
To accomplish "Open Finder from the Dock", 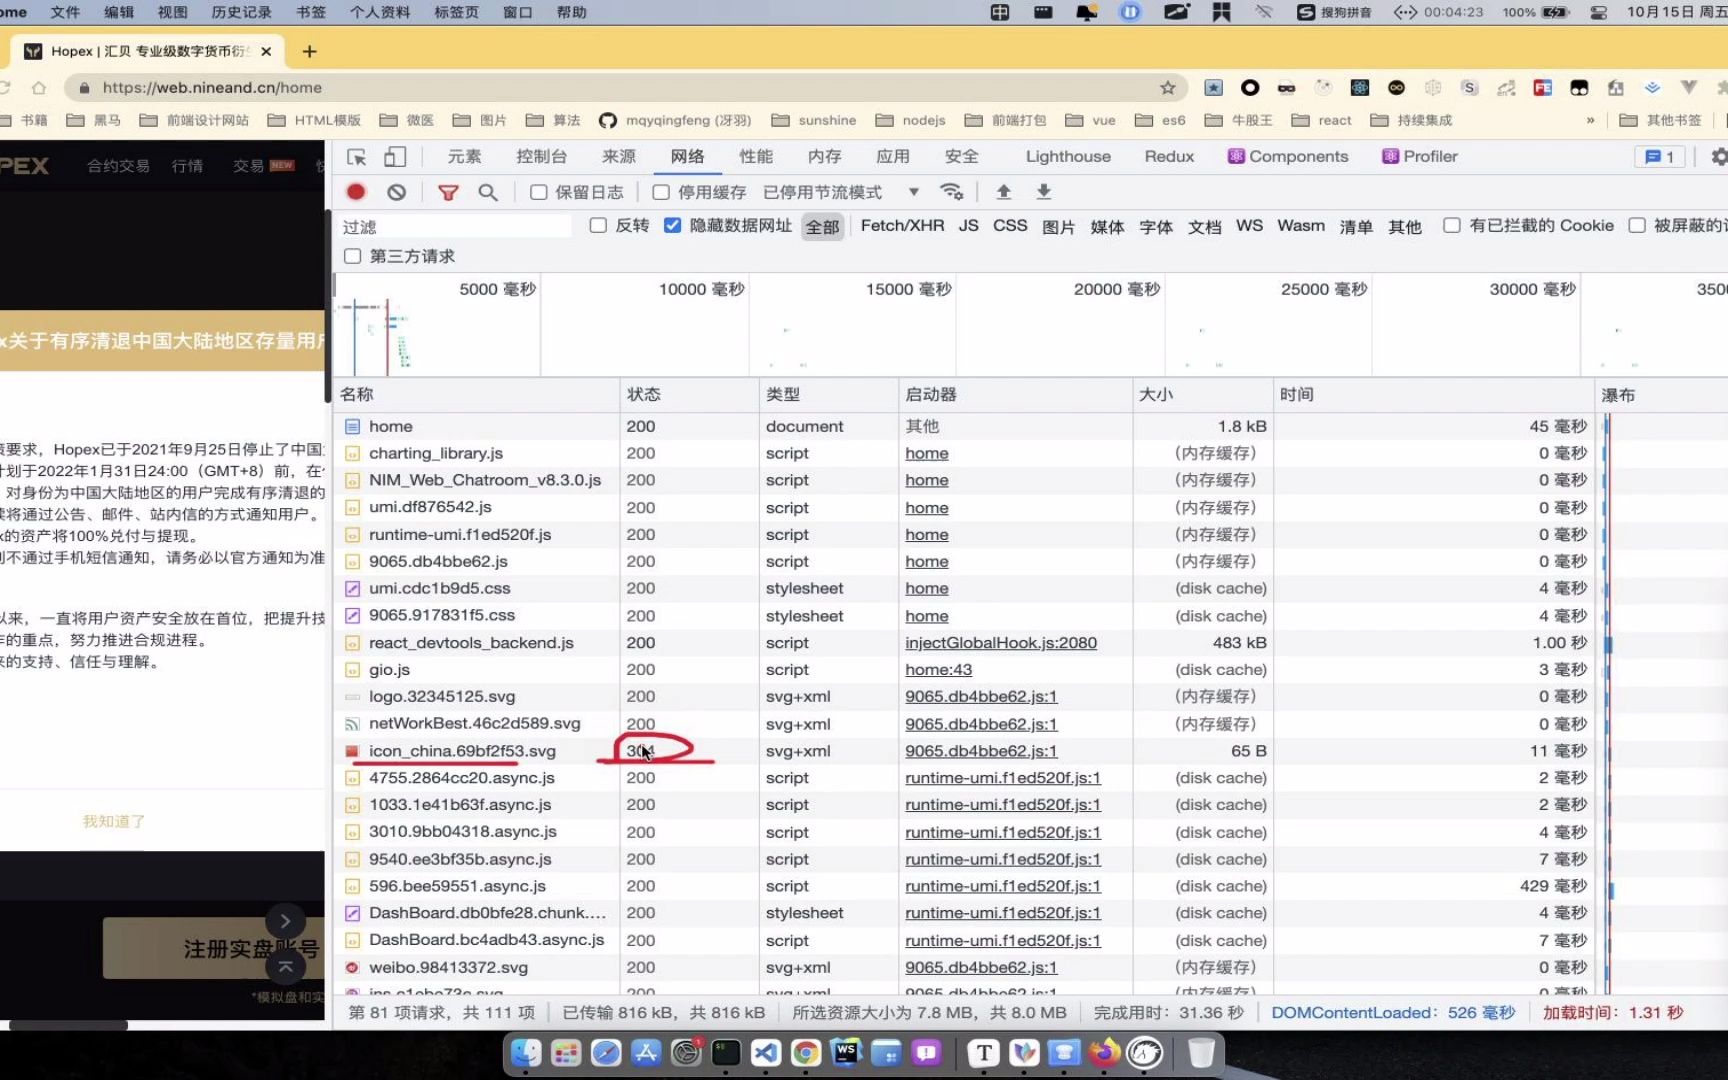I will click(526, 1052).
